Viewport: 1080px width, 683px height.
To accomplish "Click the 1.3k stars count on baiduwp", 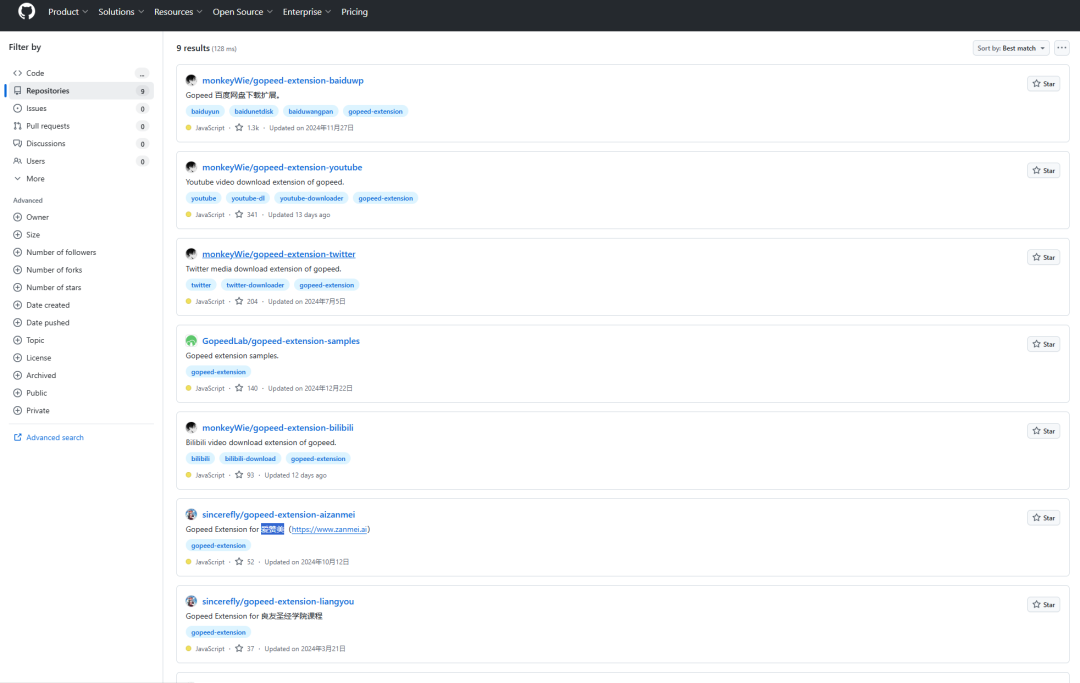I will point(247,128).
